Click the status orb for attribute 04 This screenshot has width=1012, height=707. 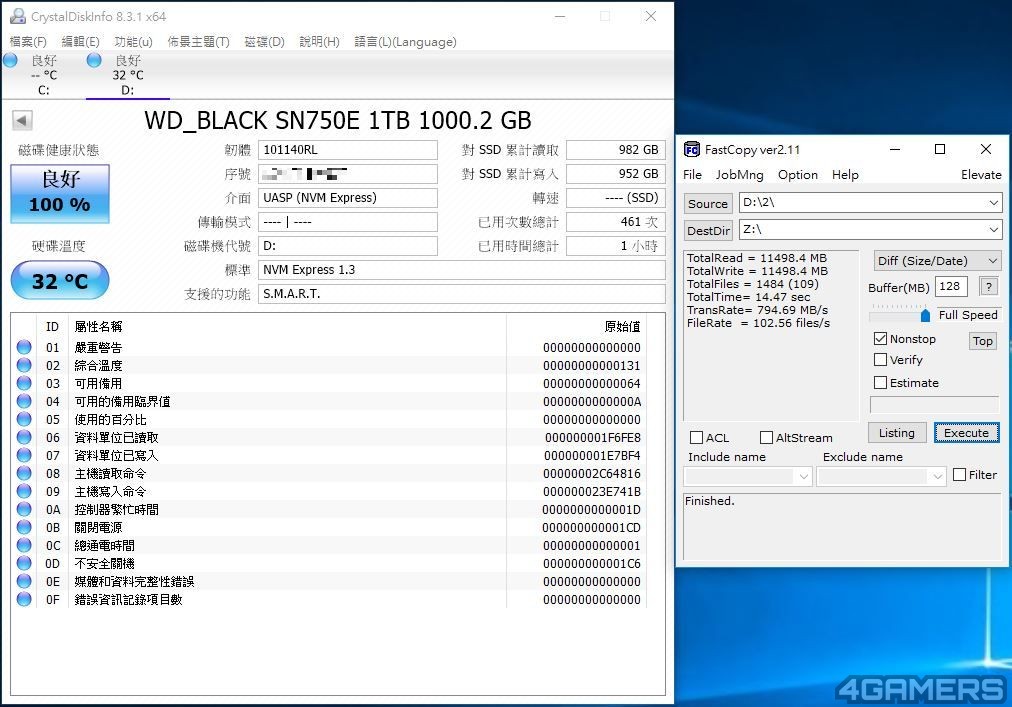[24, 401]
